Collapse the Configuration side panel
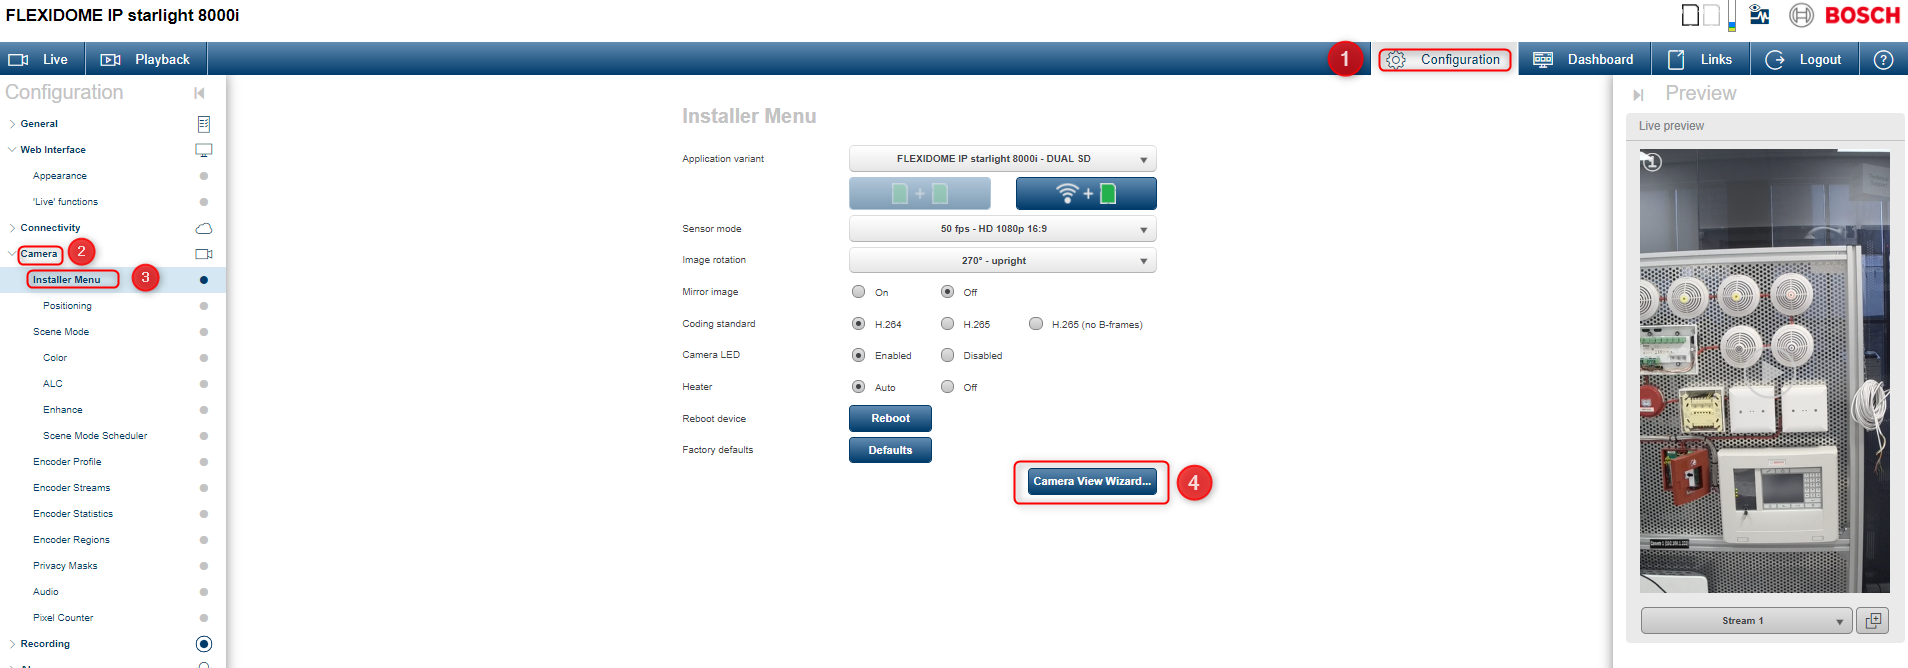1908x668 pixels. click(x=199, y=93)
